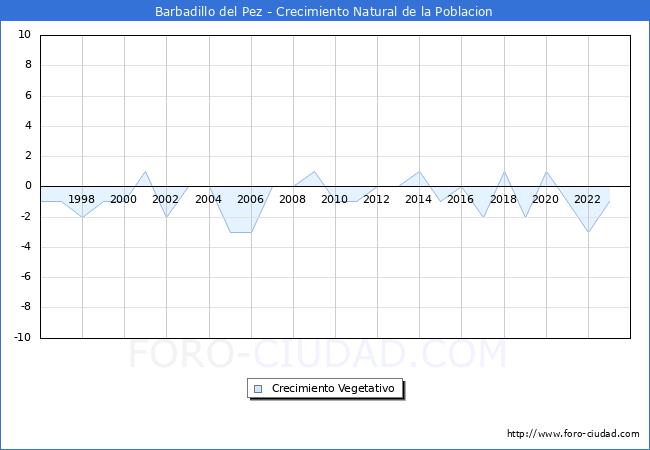Click the y-axis value -10
This screenshot has width=650, height=450.
point(23,337)
